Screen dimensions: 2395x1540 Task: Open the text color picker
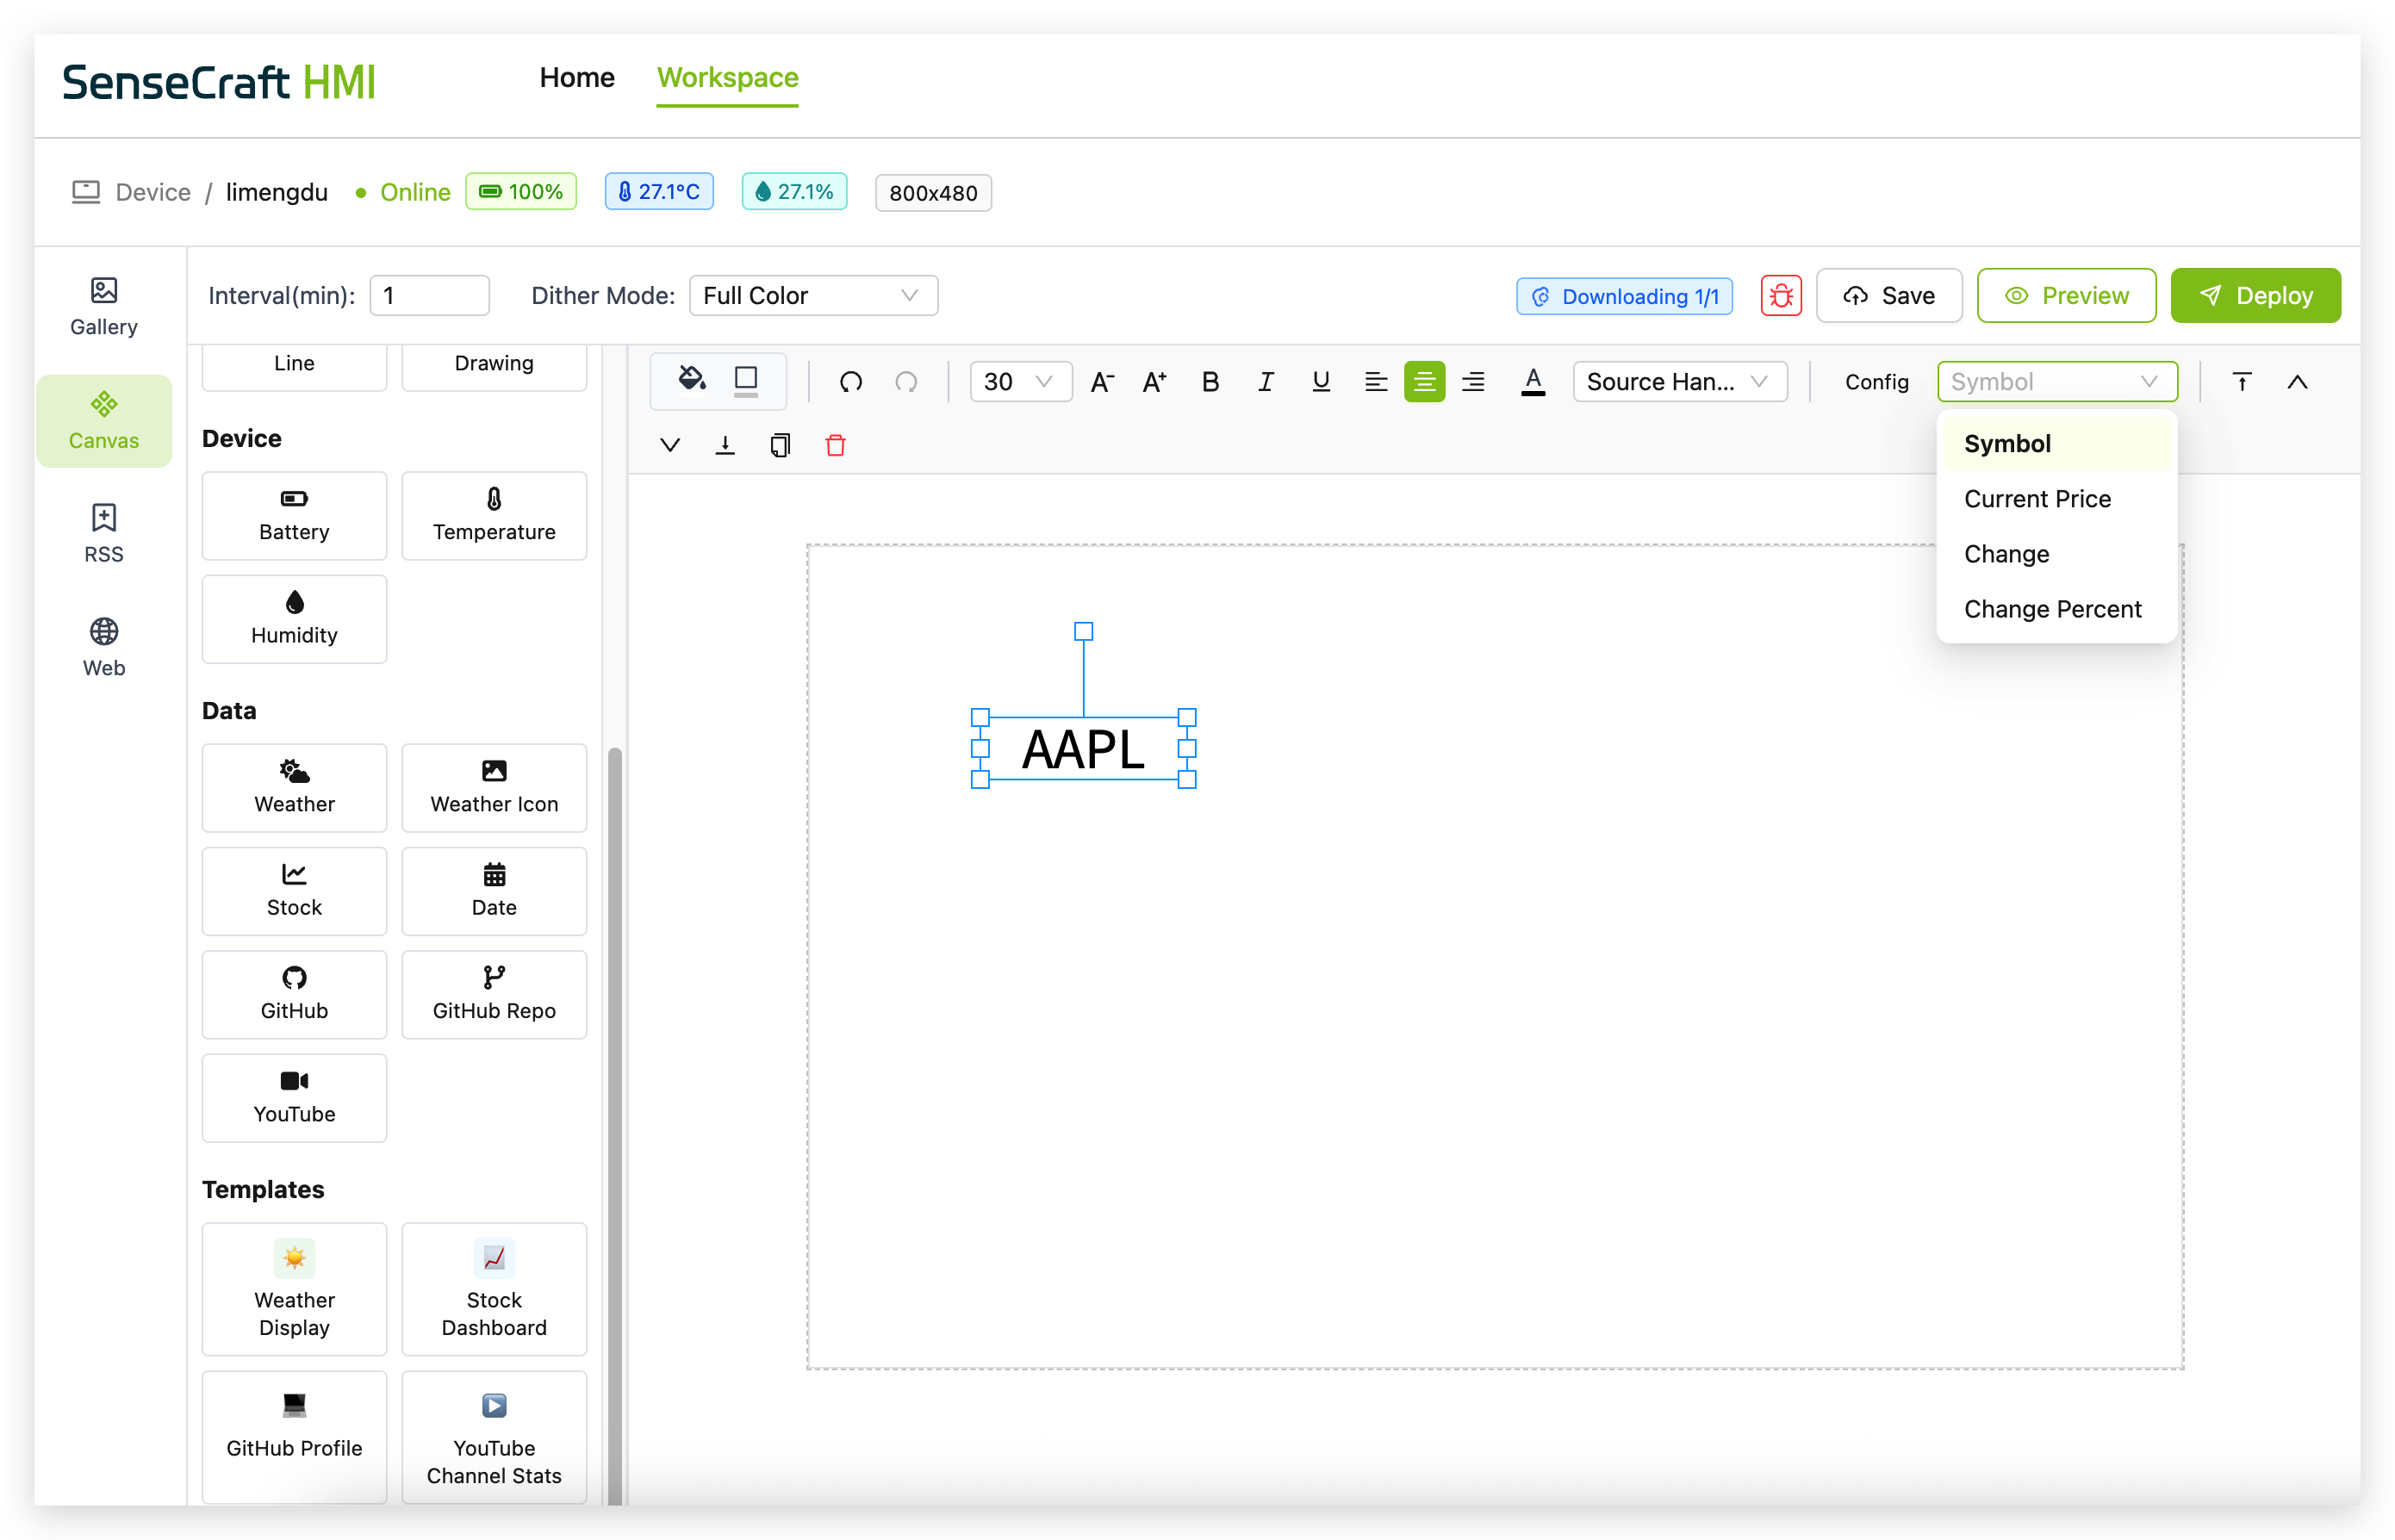pyautogui.click(x=1533, y=381)
